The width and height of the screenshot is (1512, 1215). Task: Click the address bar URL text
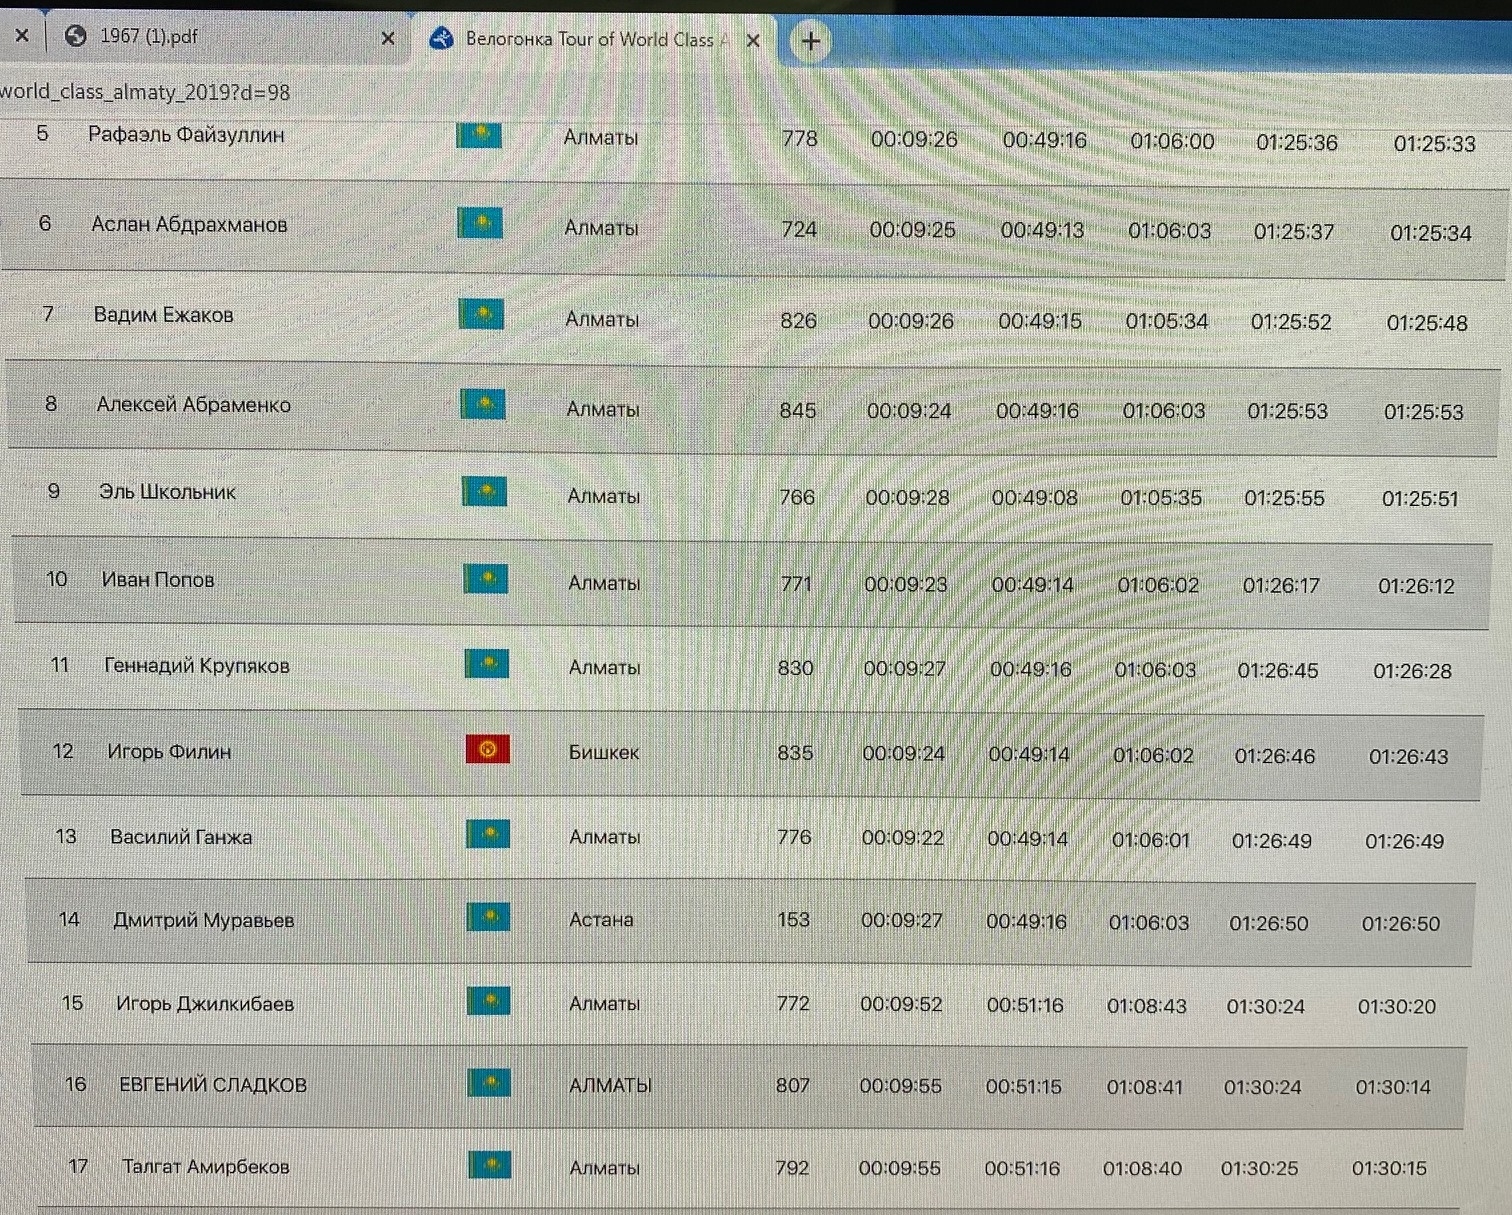click(145, 92)
